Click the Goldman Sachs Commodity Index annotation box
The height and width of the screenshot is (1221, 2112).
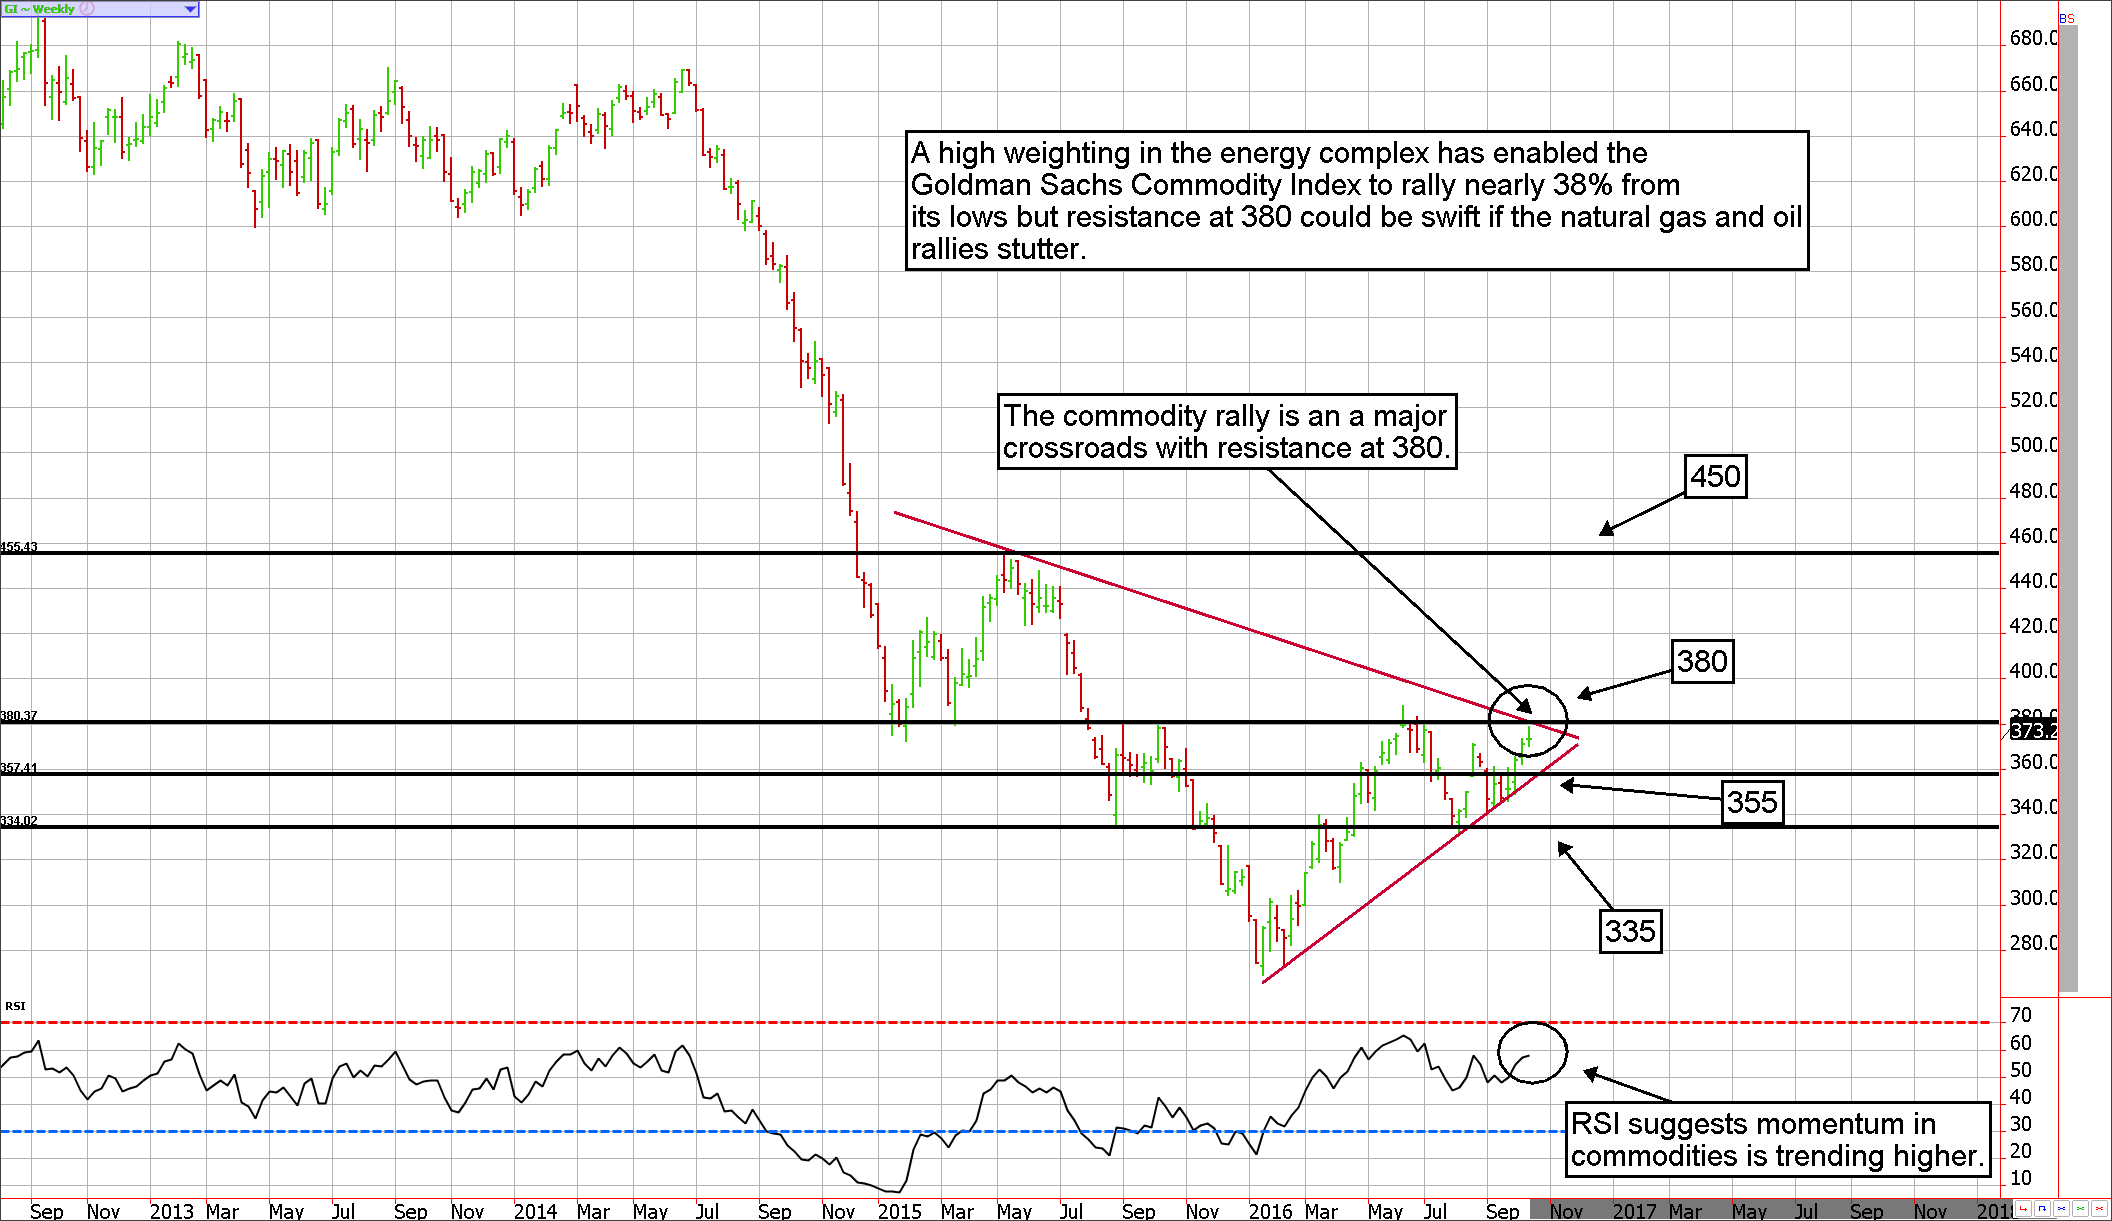tap(1356, 200)
